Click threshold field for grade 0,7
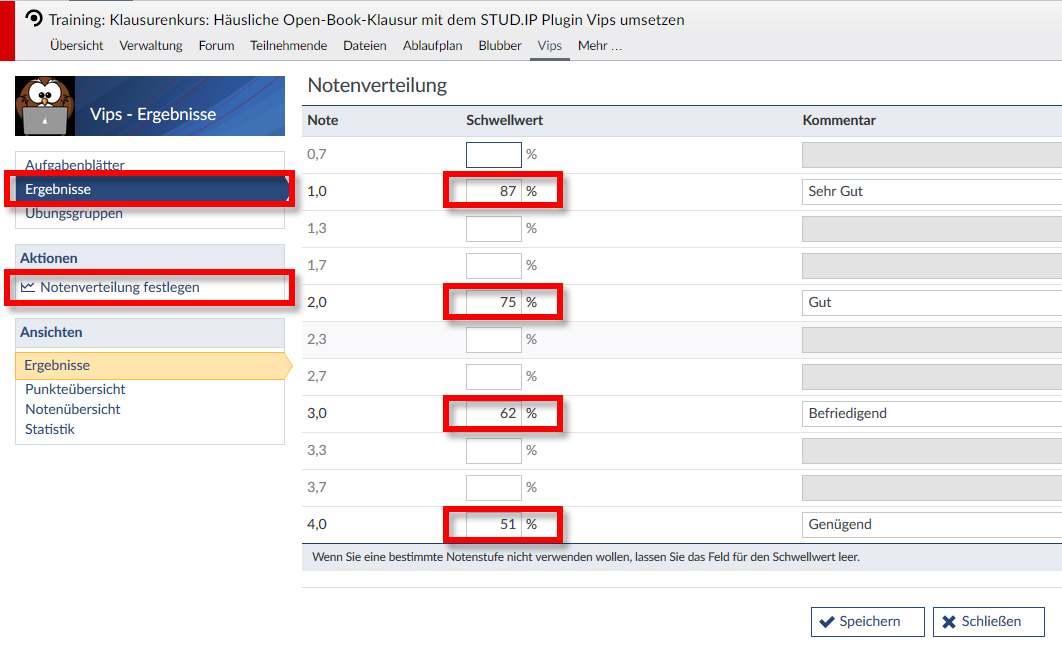The height and width of the screenshot is (653, 1062). coord(494,154)
